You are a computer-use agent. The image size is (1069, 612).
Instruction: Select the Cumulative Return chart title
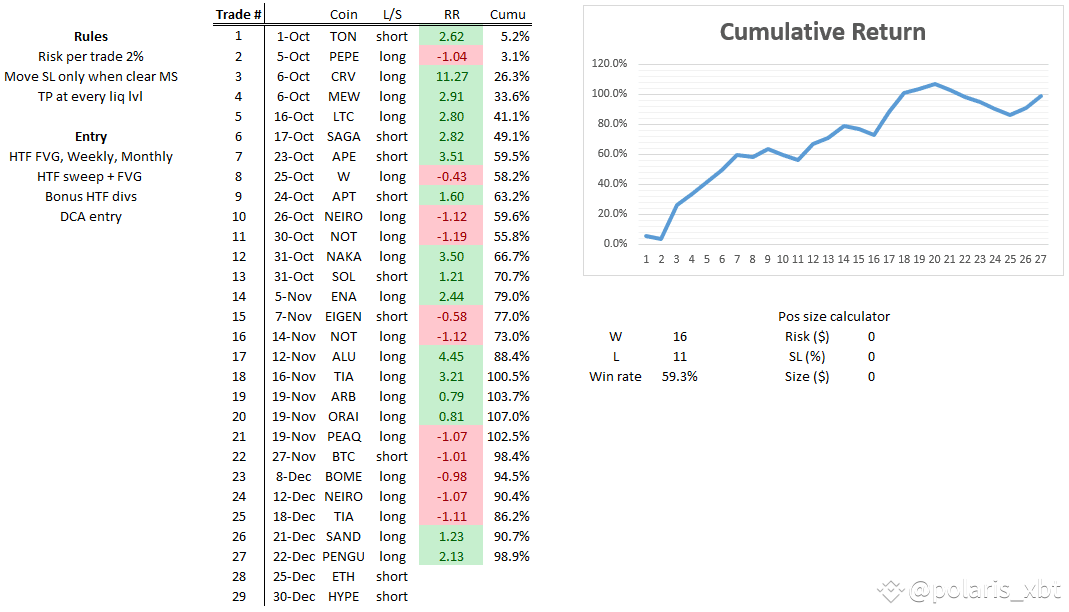[822, 32]
